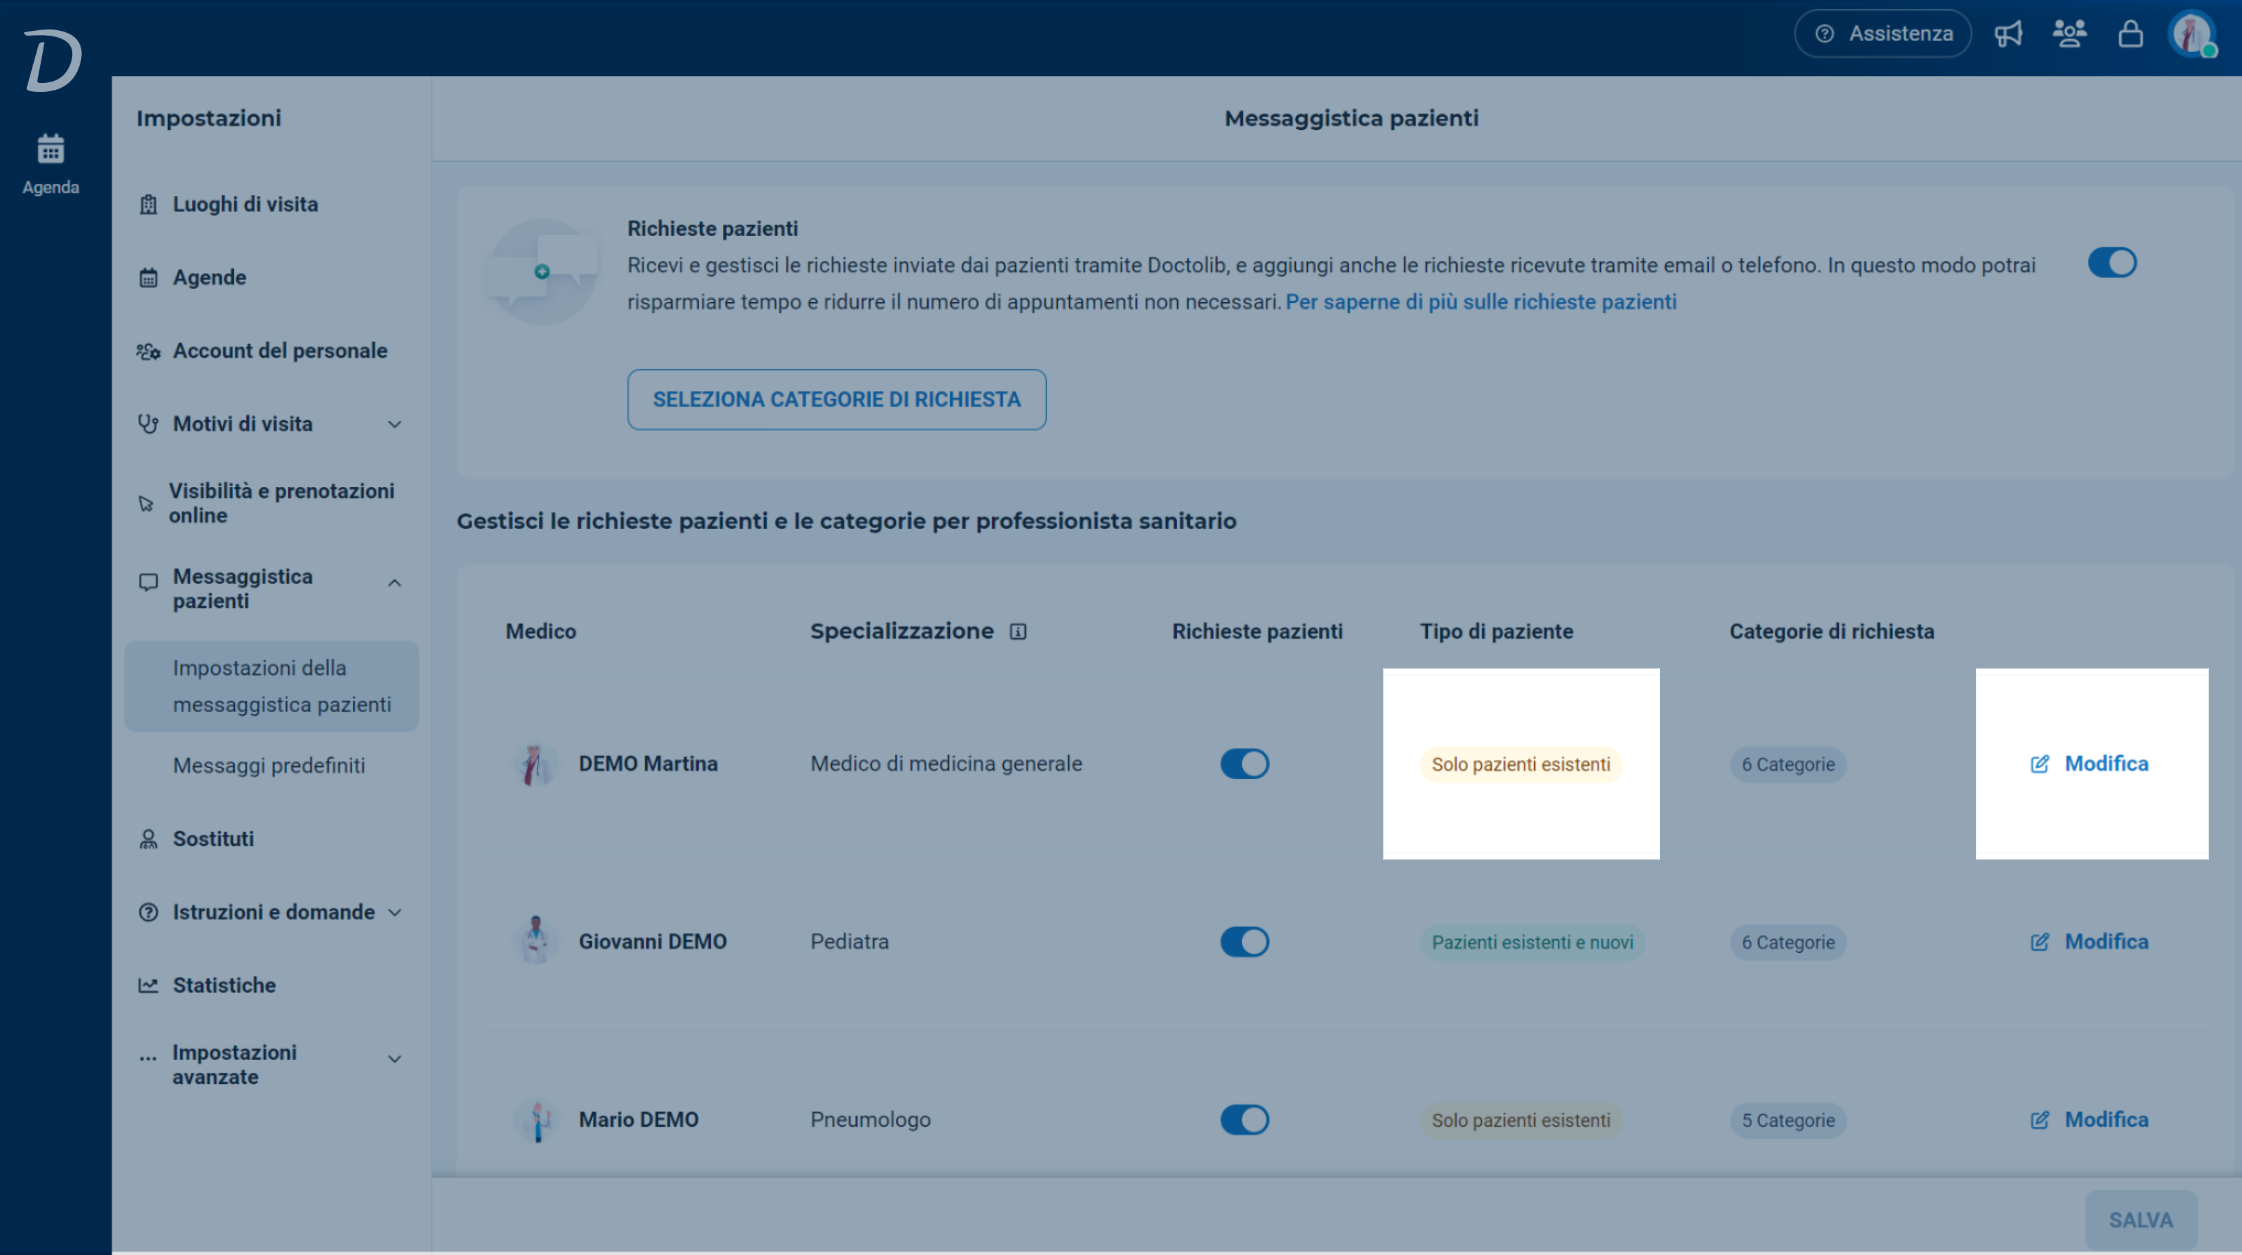Click the Specializzazione info icon

1018,632
